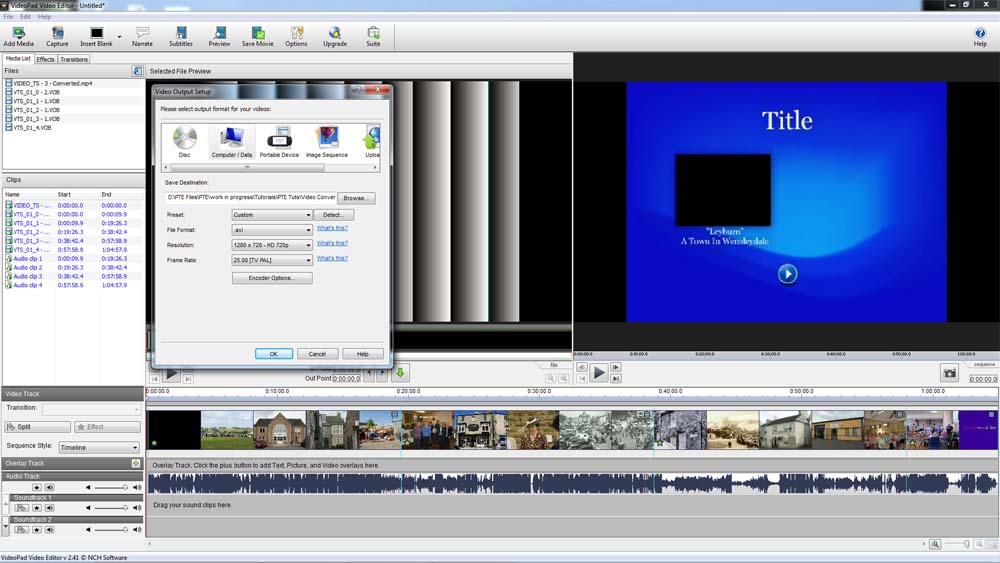Add overlay with the green plus icon
Viewport: 1000px width, 563px height.
pyautogui.click(x=136, y=464)
